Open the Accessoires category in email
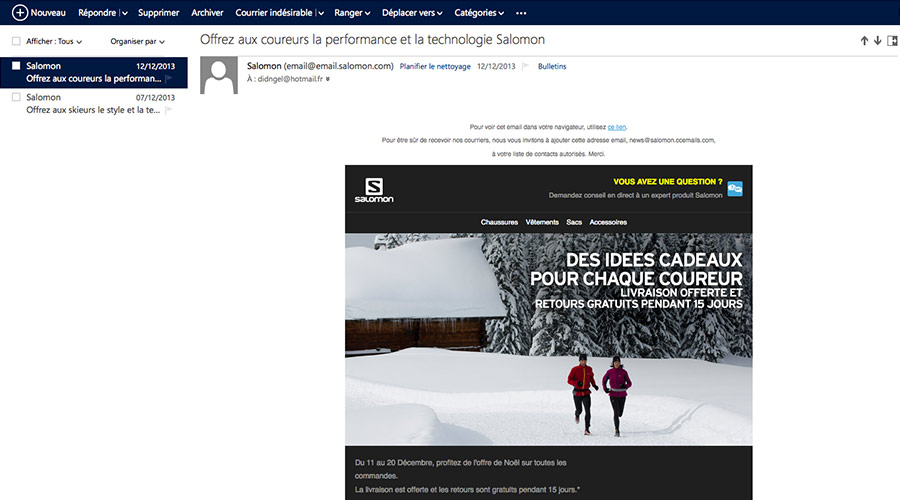This screenshot has height=500, width=900. tap(608, 222)
